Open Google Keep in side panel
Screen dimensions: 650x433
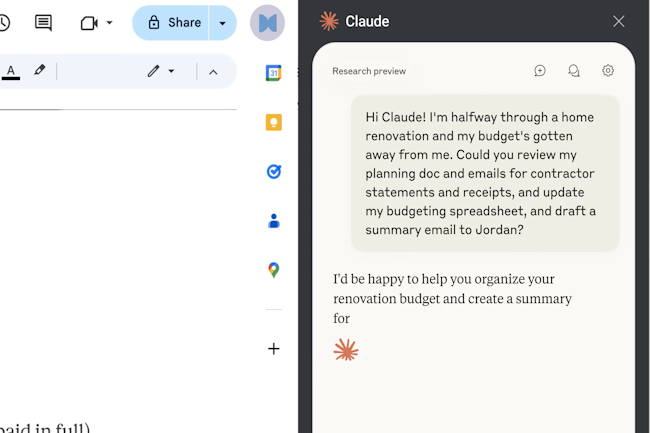point(274,122)
